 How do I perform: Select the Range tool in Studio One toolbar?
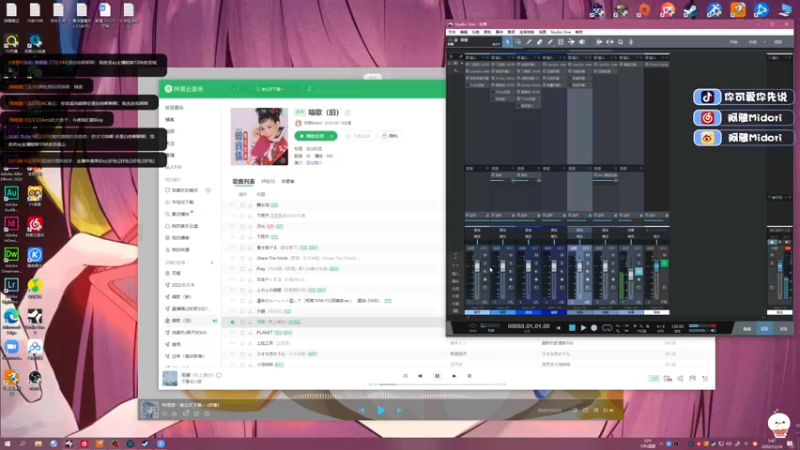518,42
